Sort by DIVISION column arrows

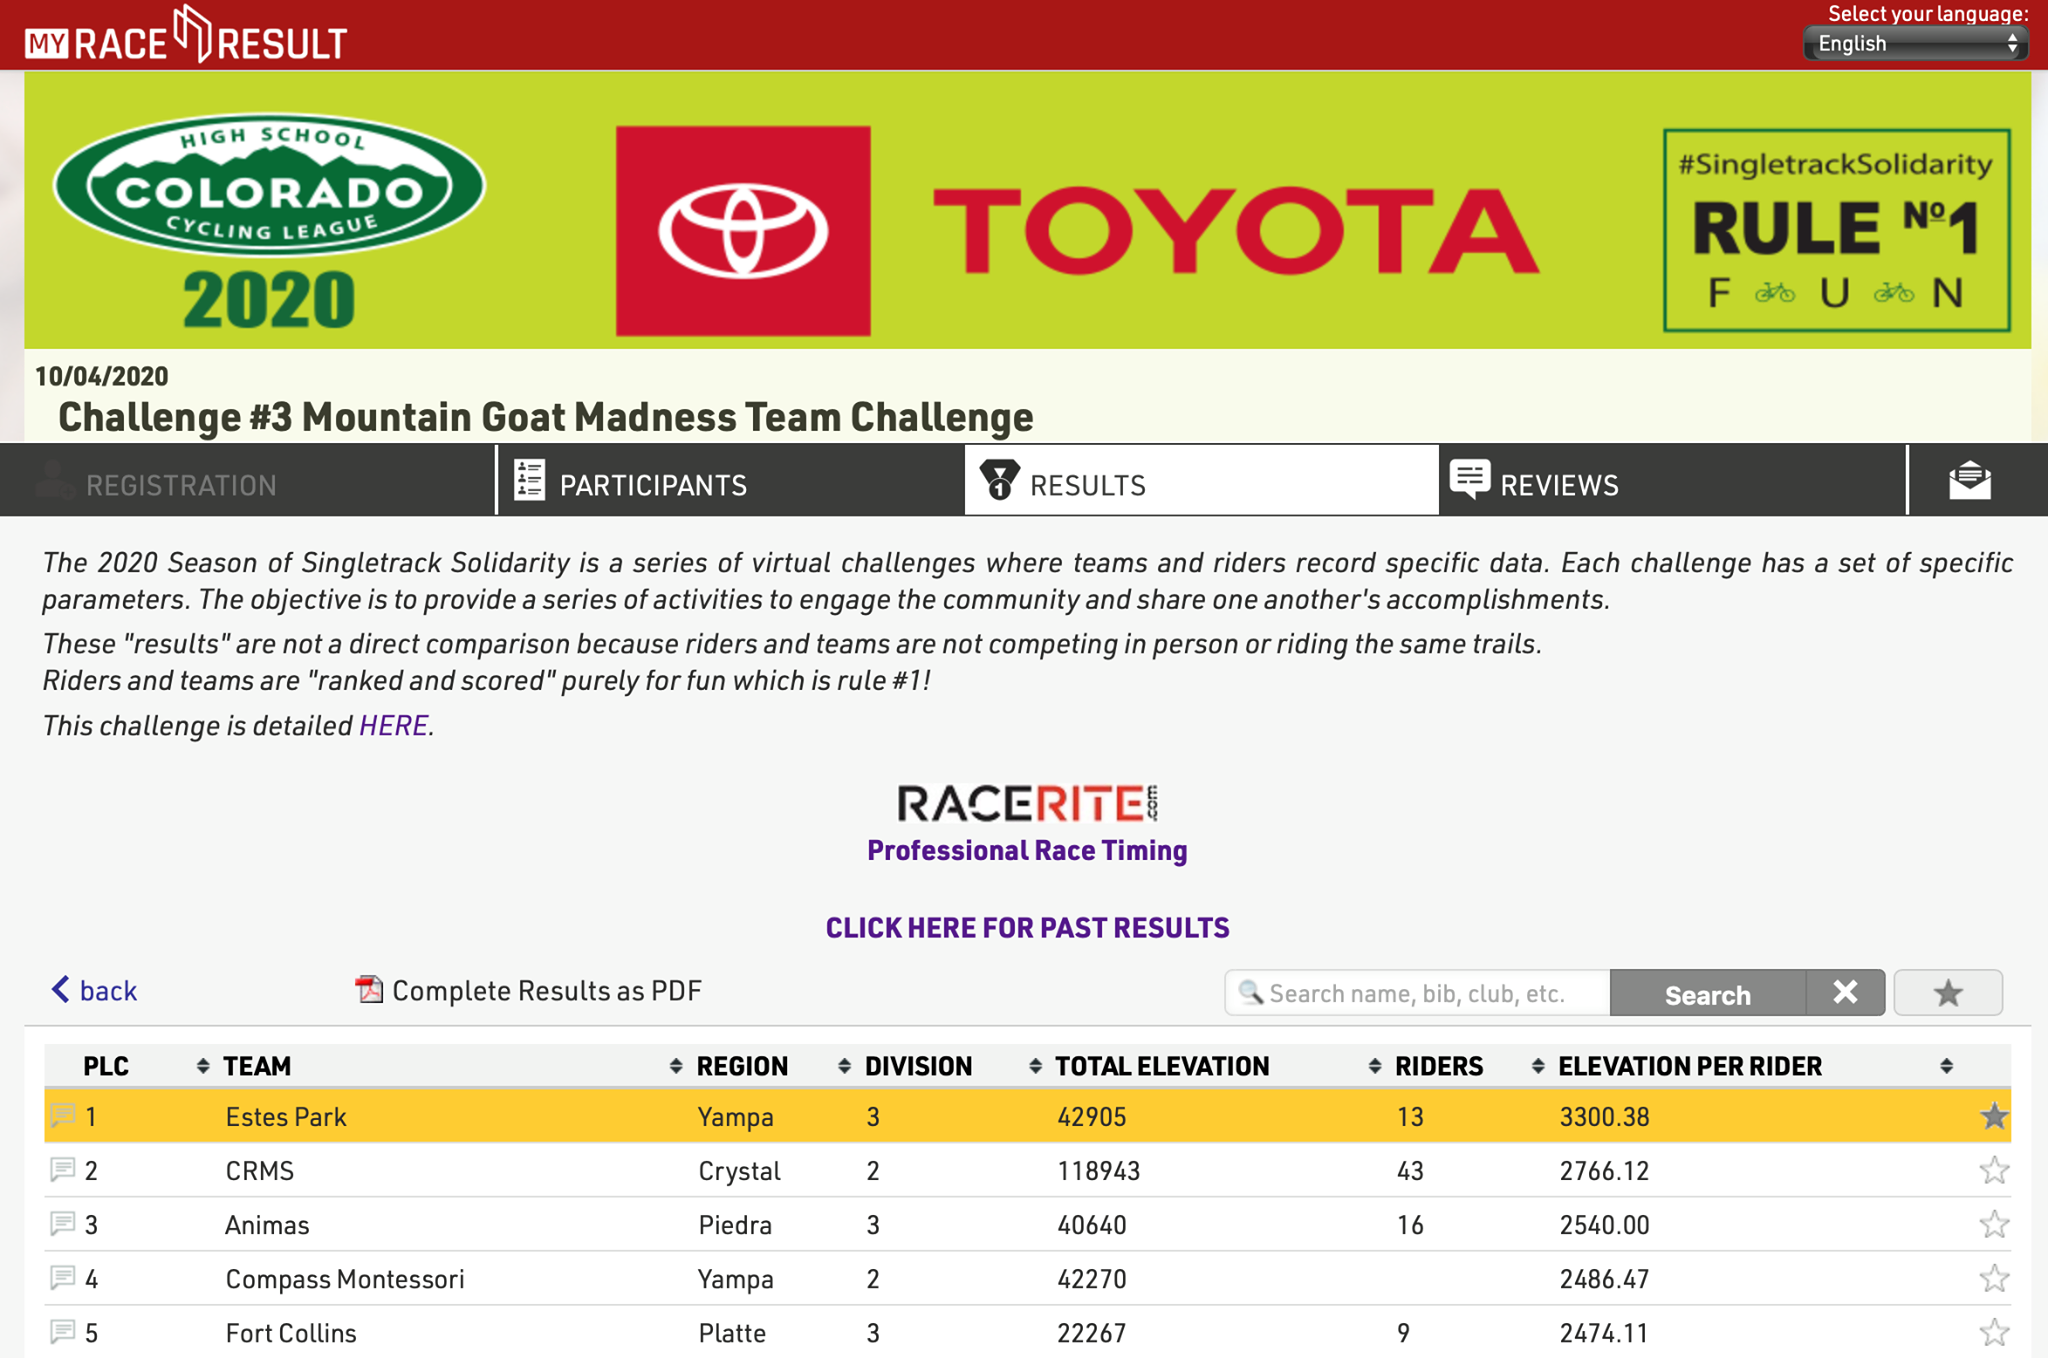[x=1035, y=1066]
